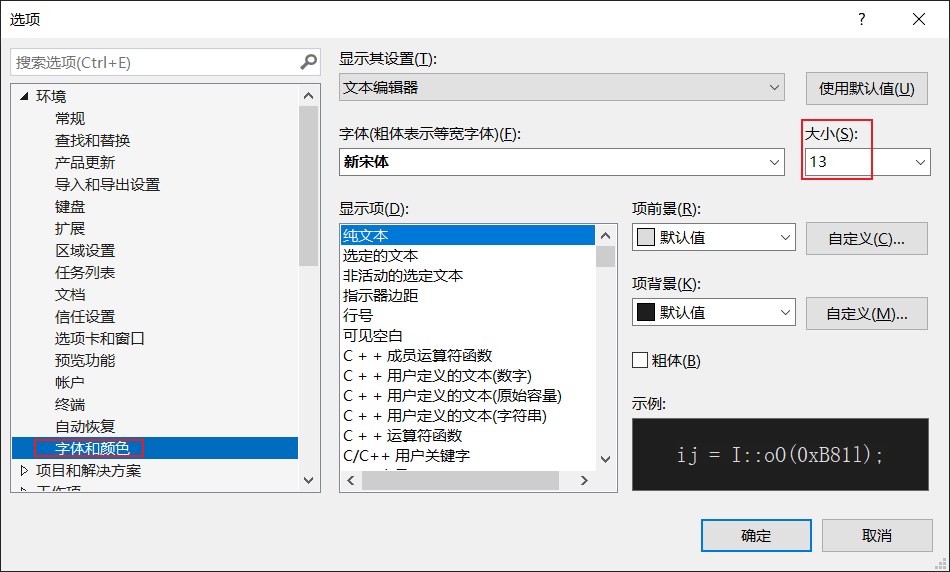
Task: Open 信任设置 page
Action: (x=85, y=316)
